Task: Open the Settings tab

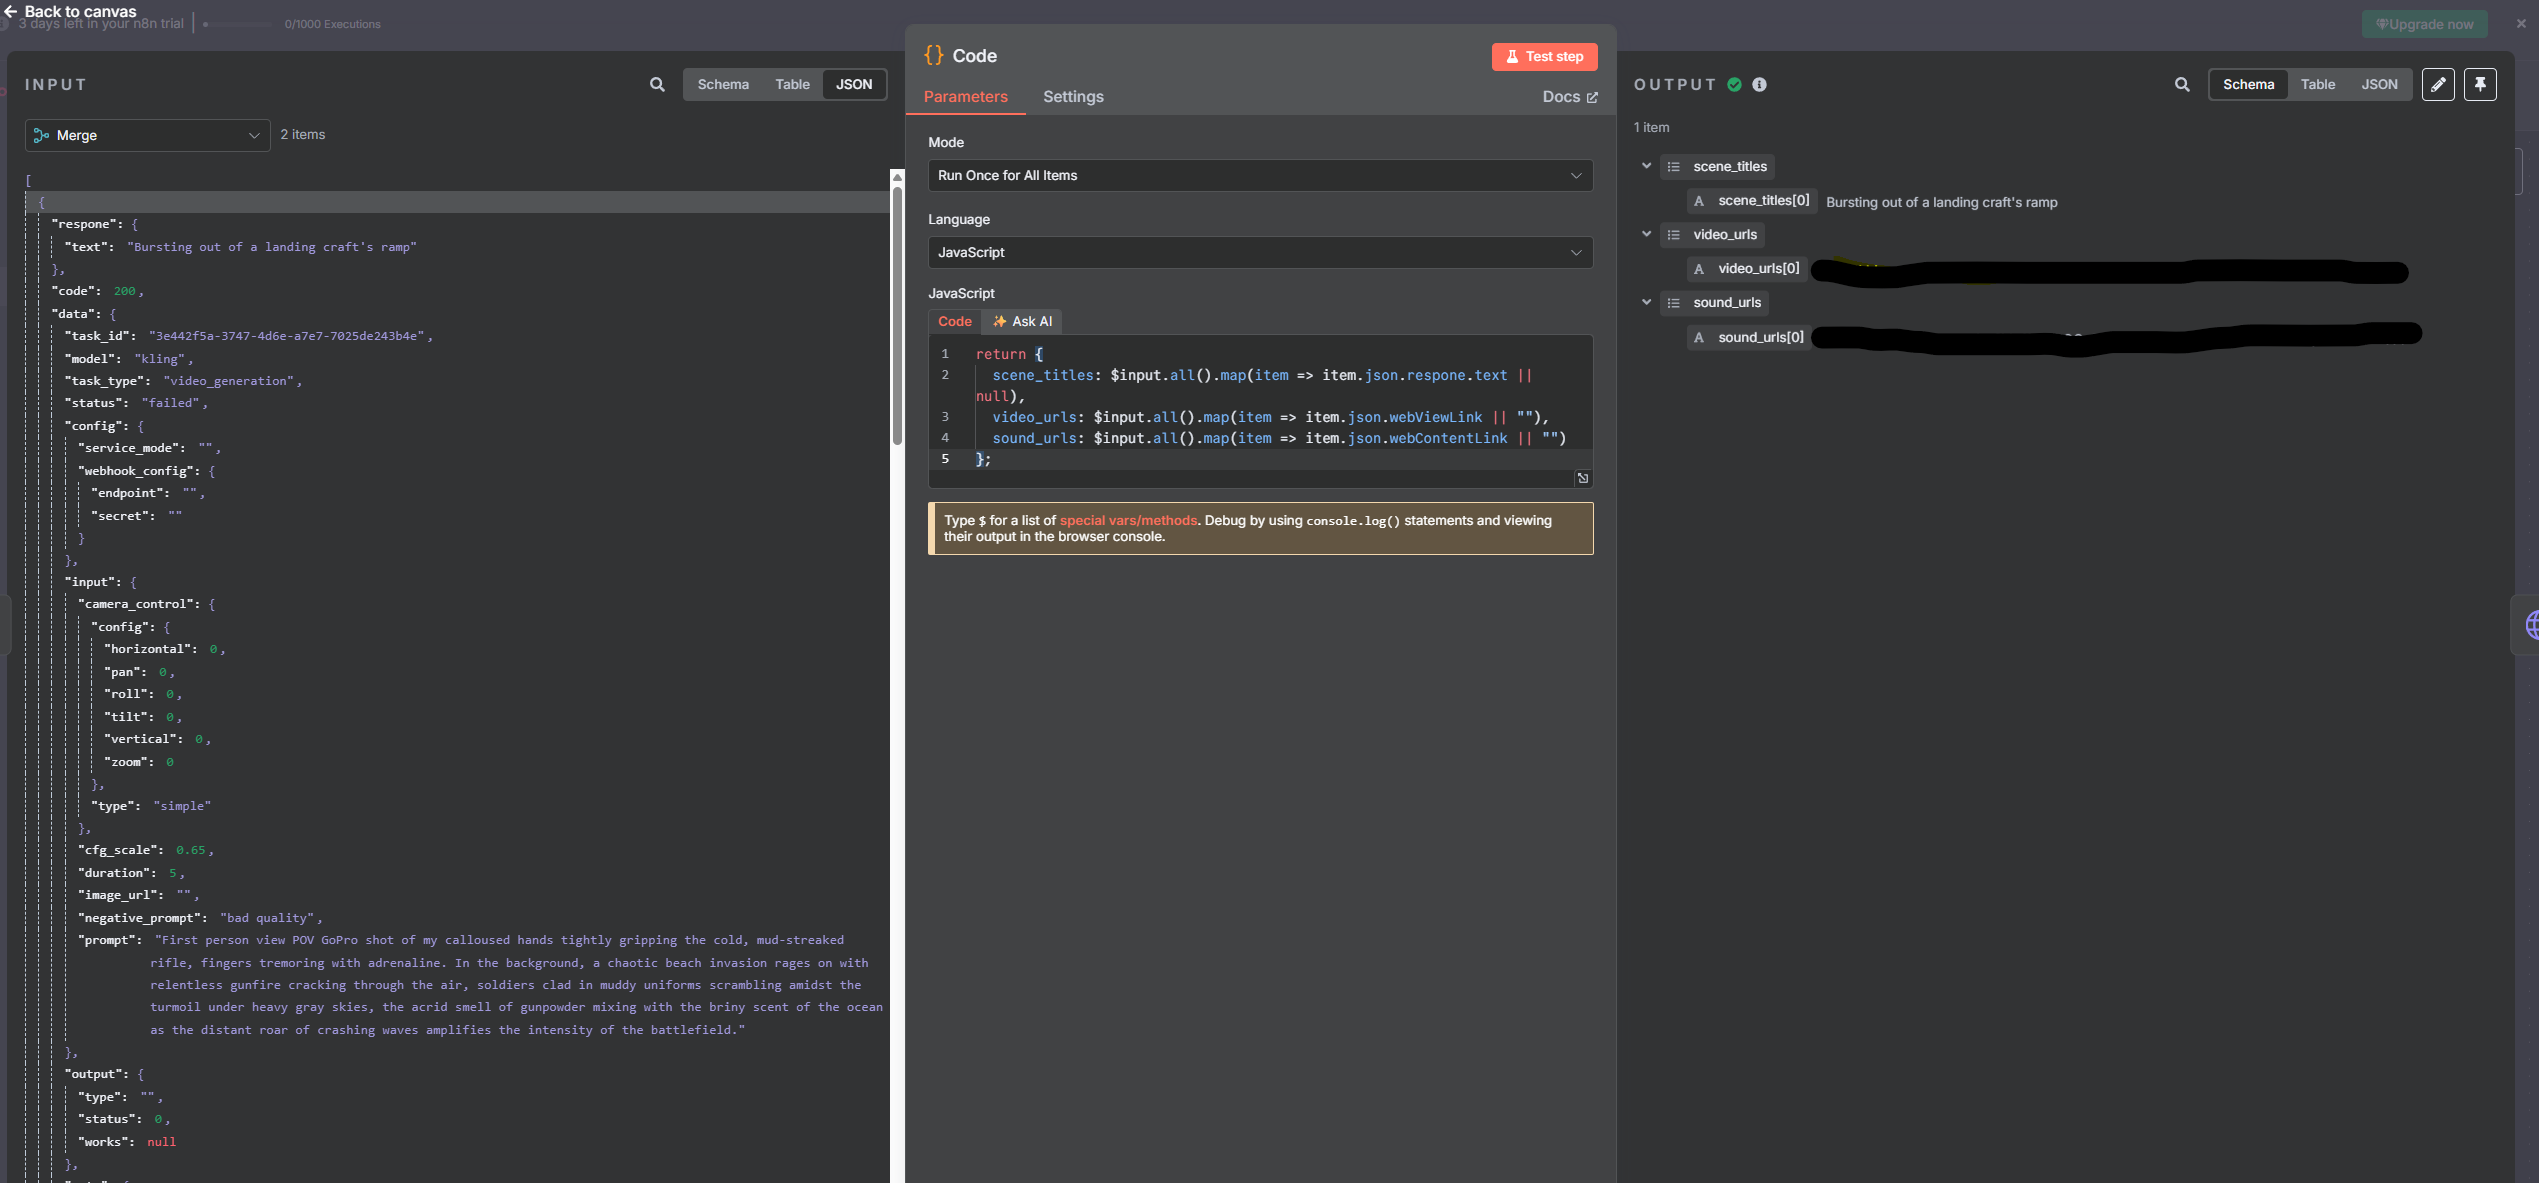Action: pyautogui.click(x=1073, y=97)
